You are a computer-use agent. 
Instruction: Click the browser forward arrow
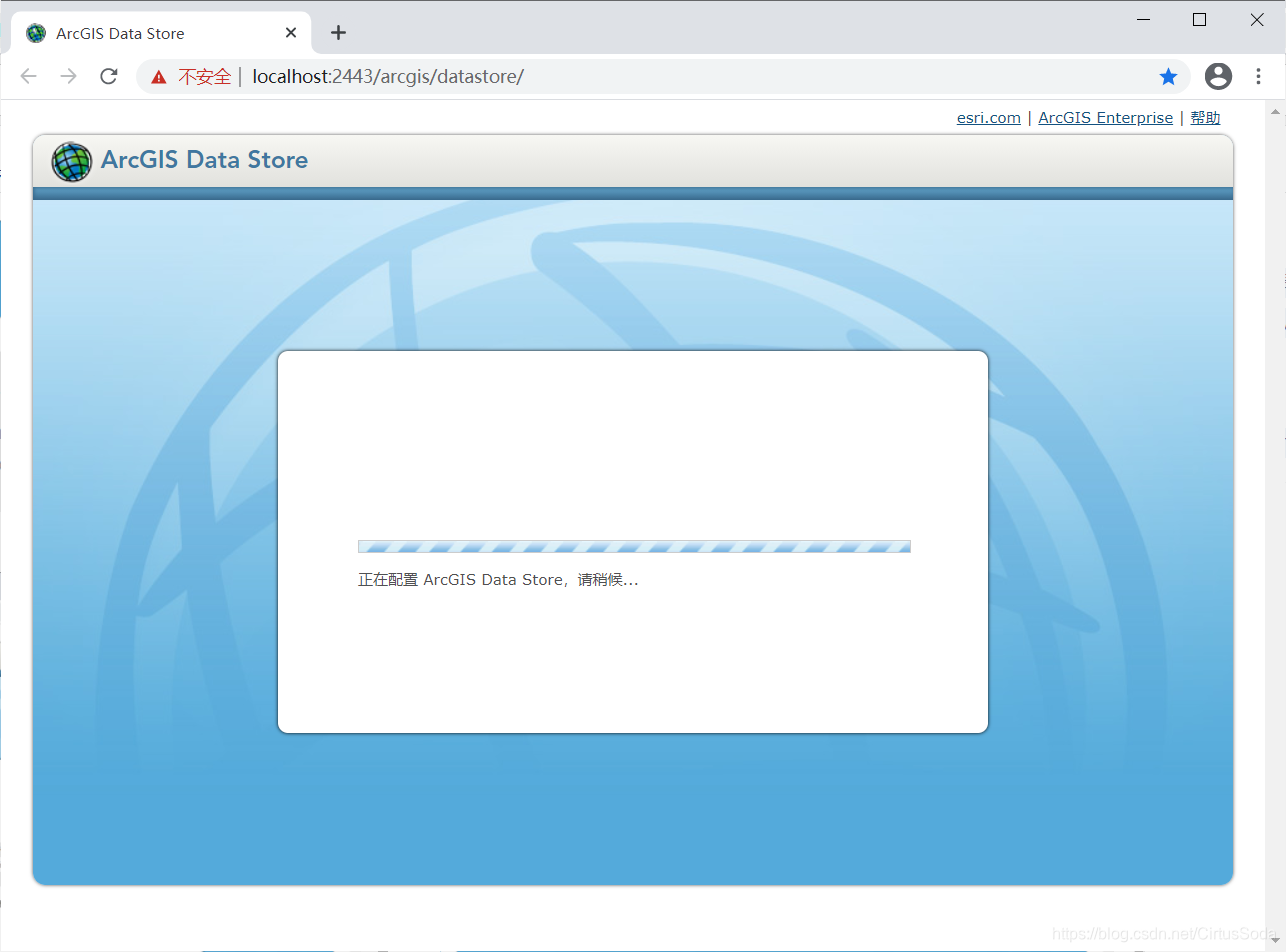point(68,76)
